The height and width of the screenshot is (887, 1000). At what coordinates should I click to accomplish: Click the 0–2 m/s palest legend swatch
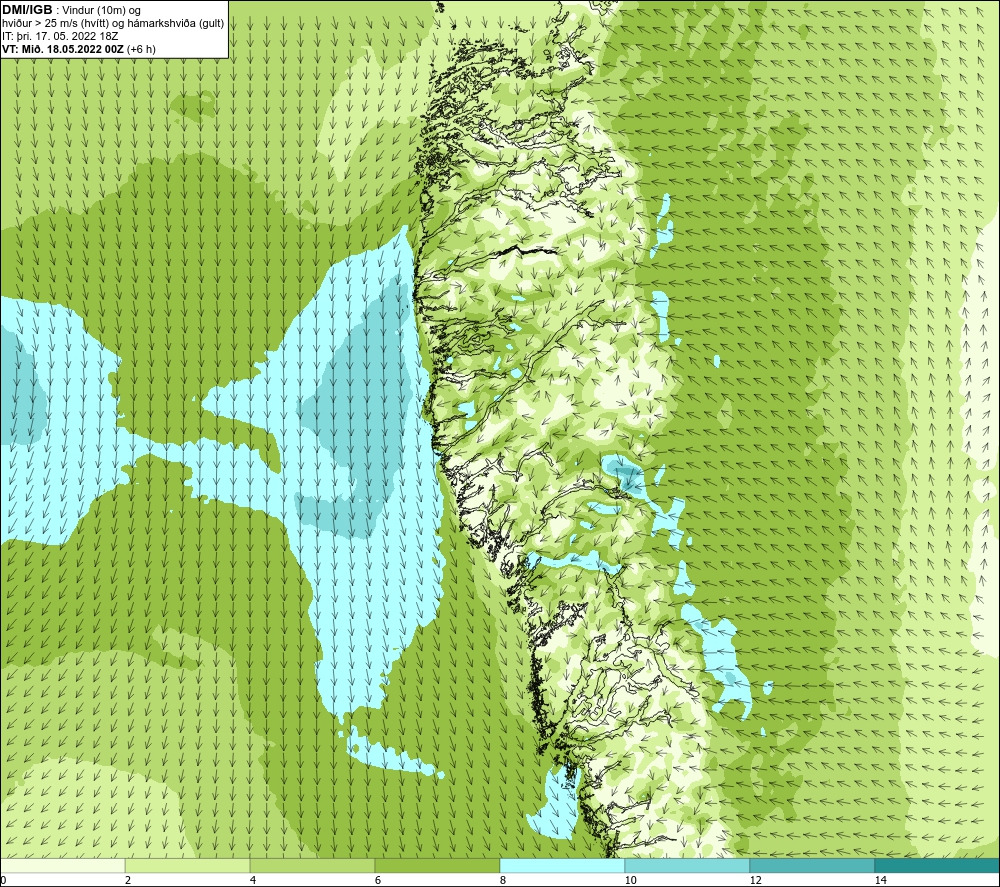point(62,865)
